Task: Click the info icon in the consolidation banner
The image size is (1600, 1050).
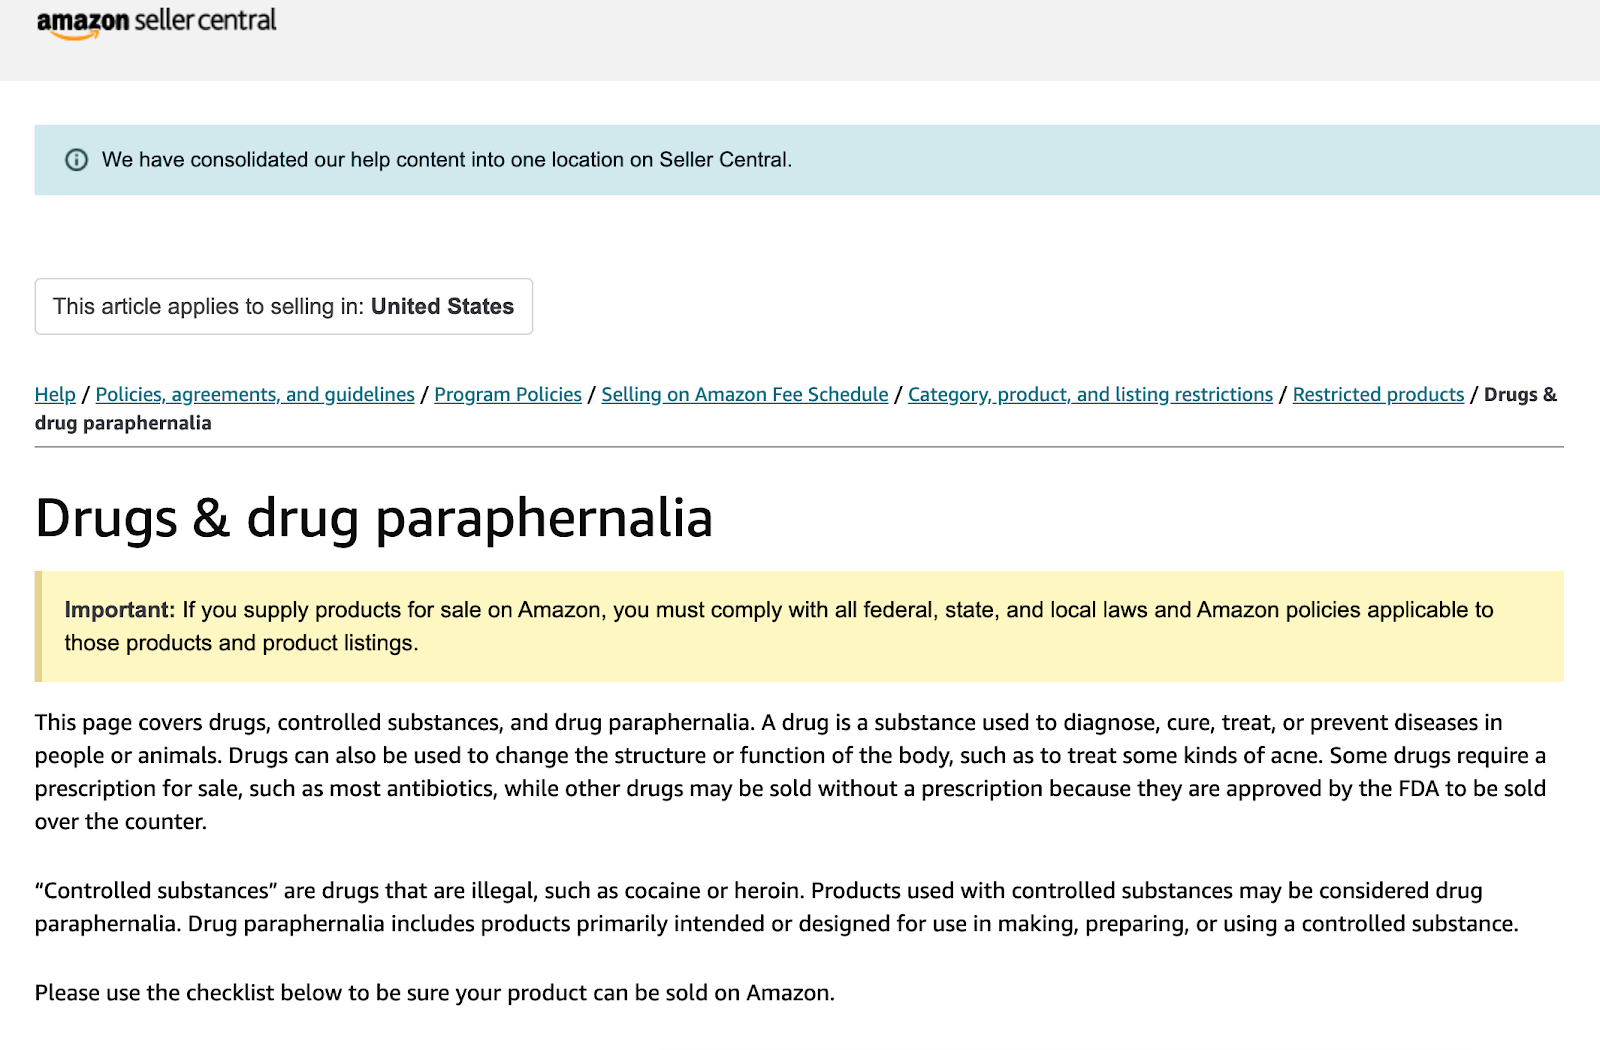Action: pyautogui.click(x=77, y=160)
